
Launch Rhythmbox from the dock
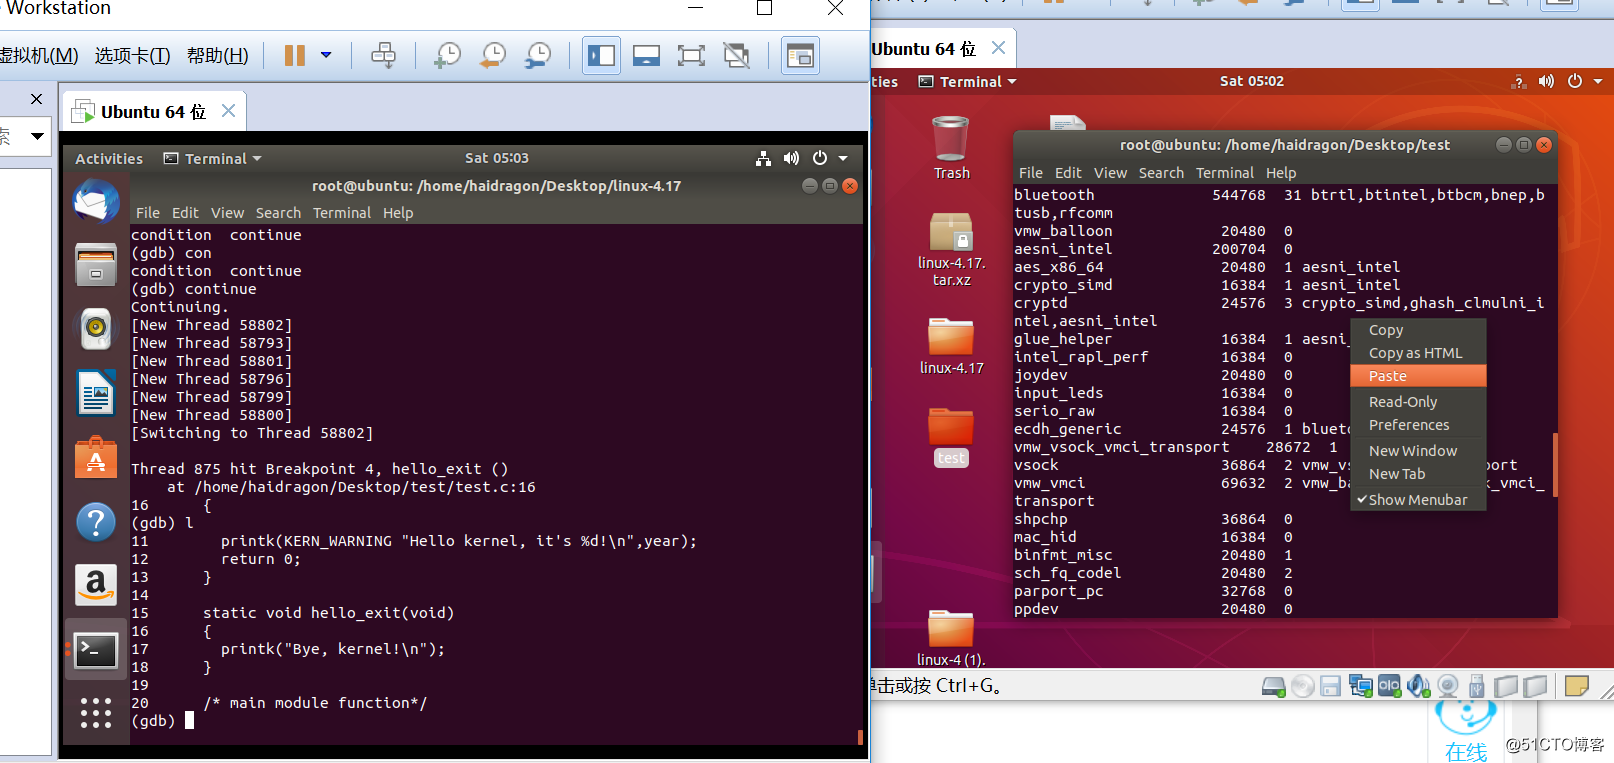pos(96,327)
